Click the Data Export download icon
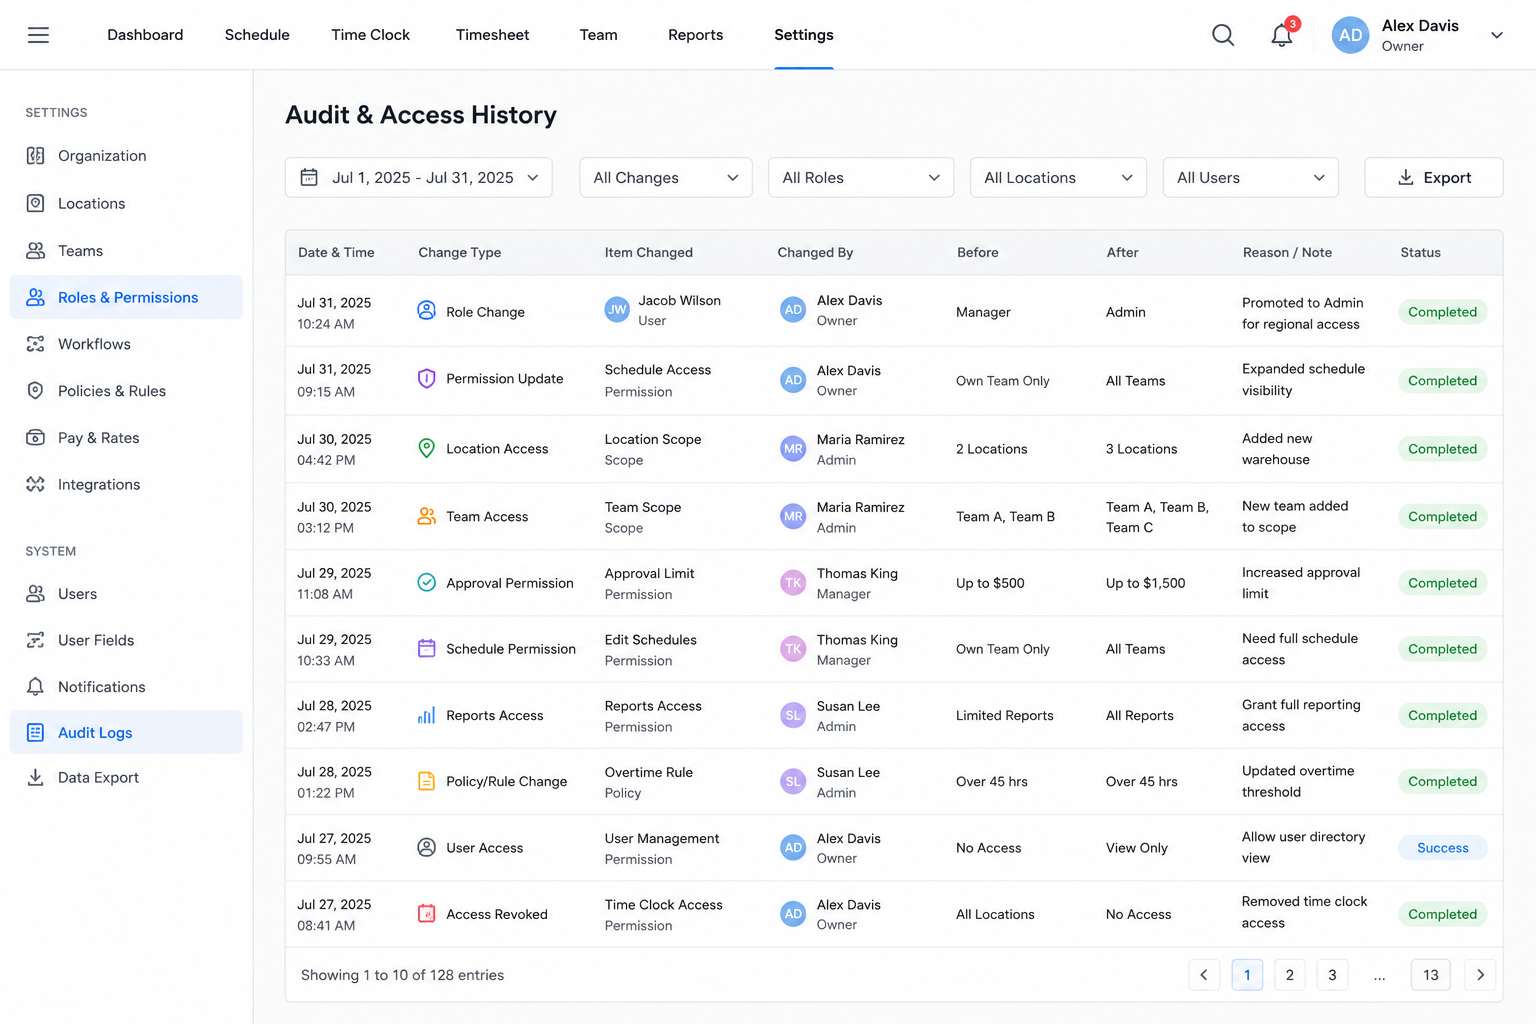The image size is (1536, 1024). [x=35, y=777]
